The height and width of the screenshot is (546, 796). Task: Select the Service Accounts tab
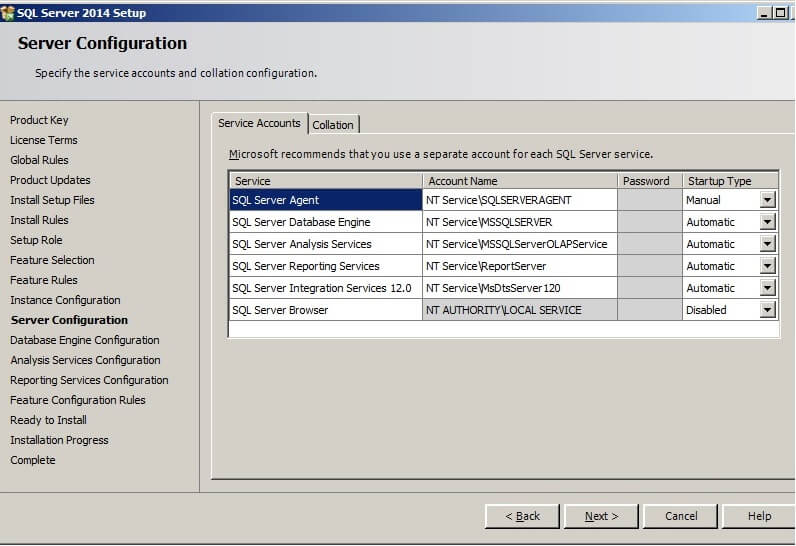coord(259,123)
